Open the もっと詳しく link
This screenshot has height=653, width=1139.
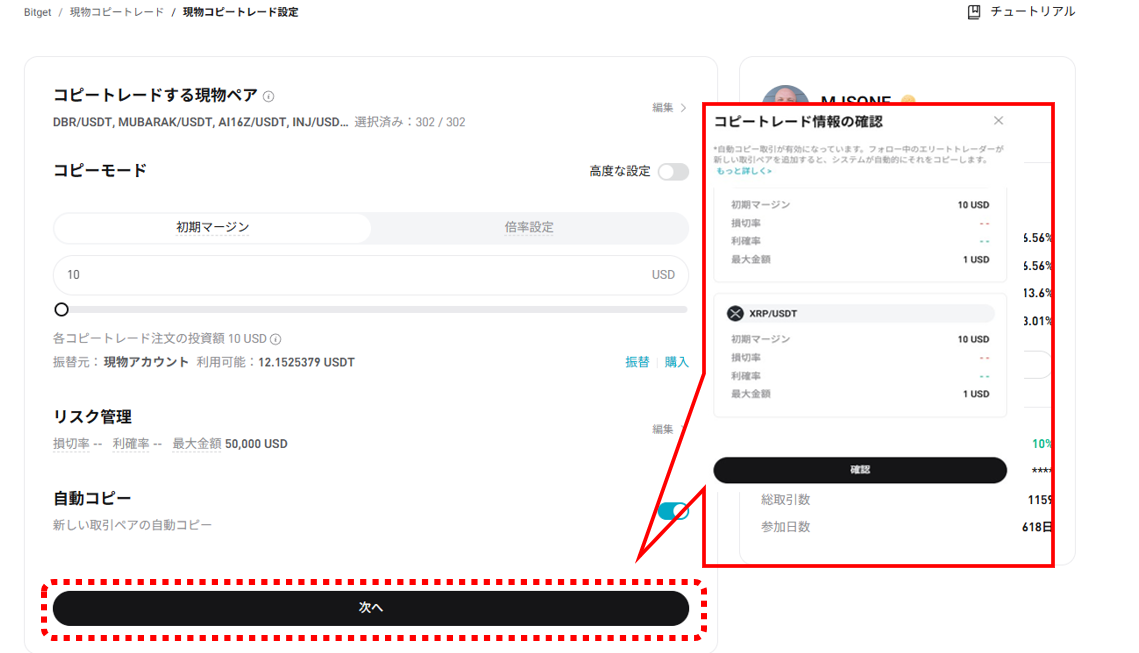pos(743,171)
